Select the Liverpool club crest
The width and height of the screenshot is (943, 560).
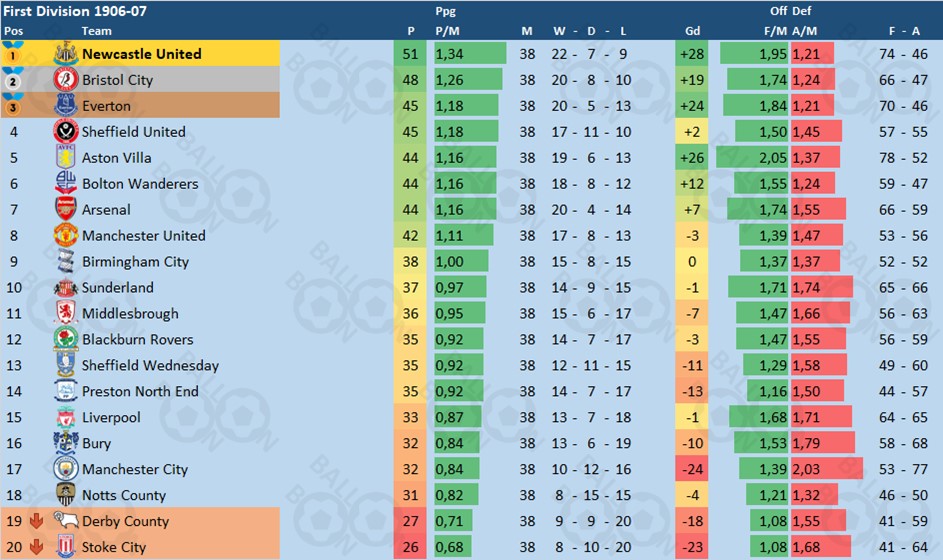66,417
